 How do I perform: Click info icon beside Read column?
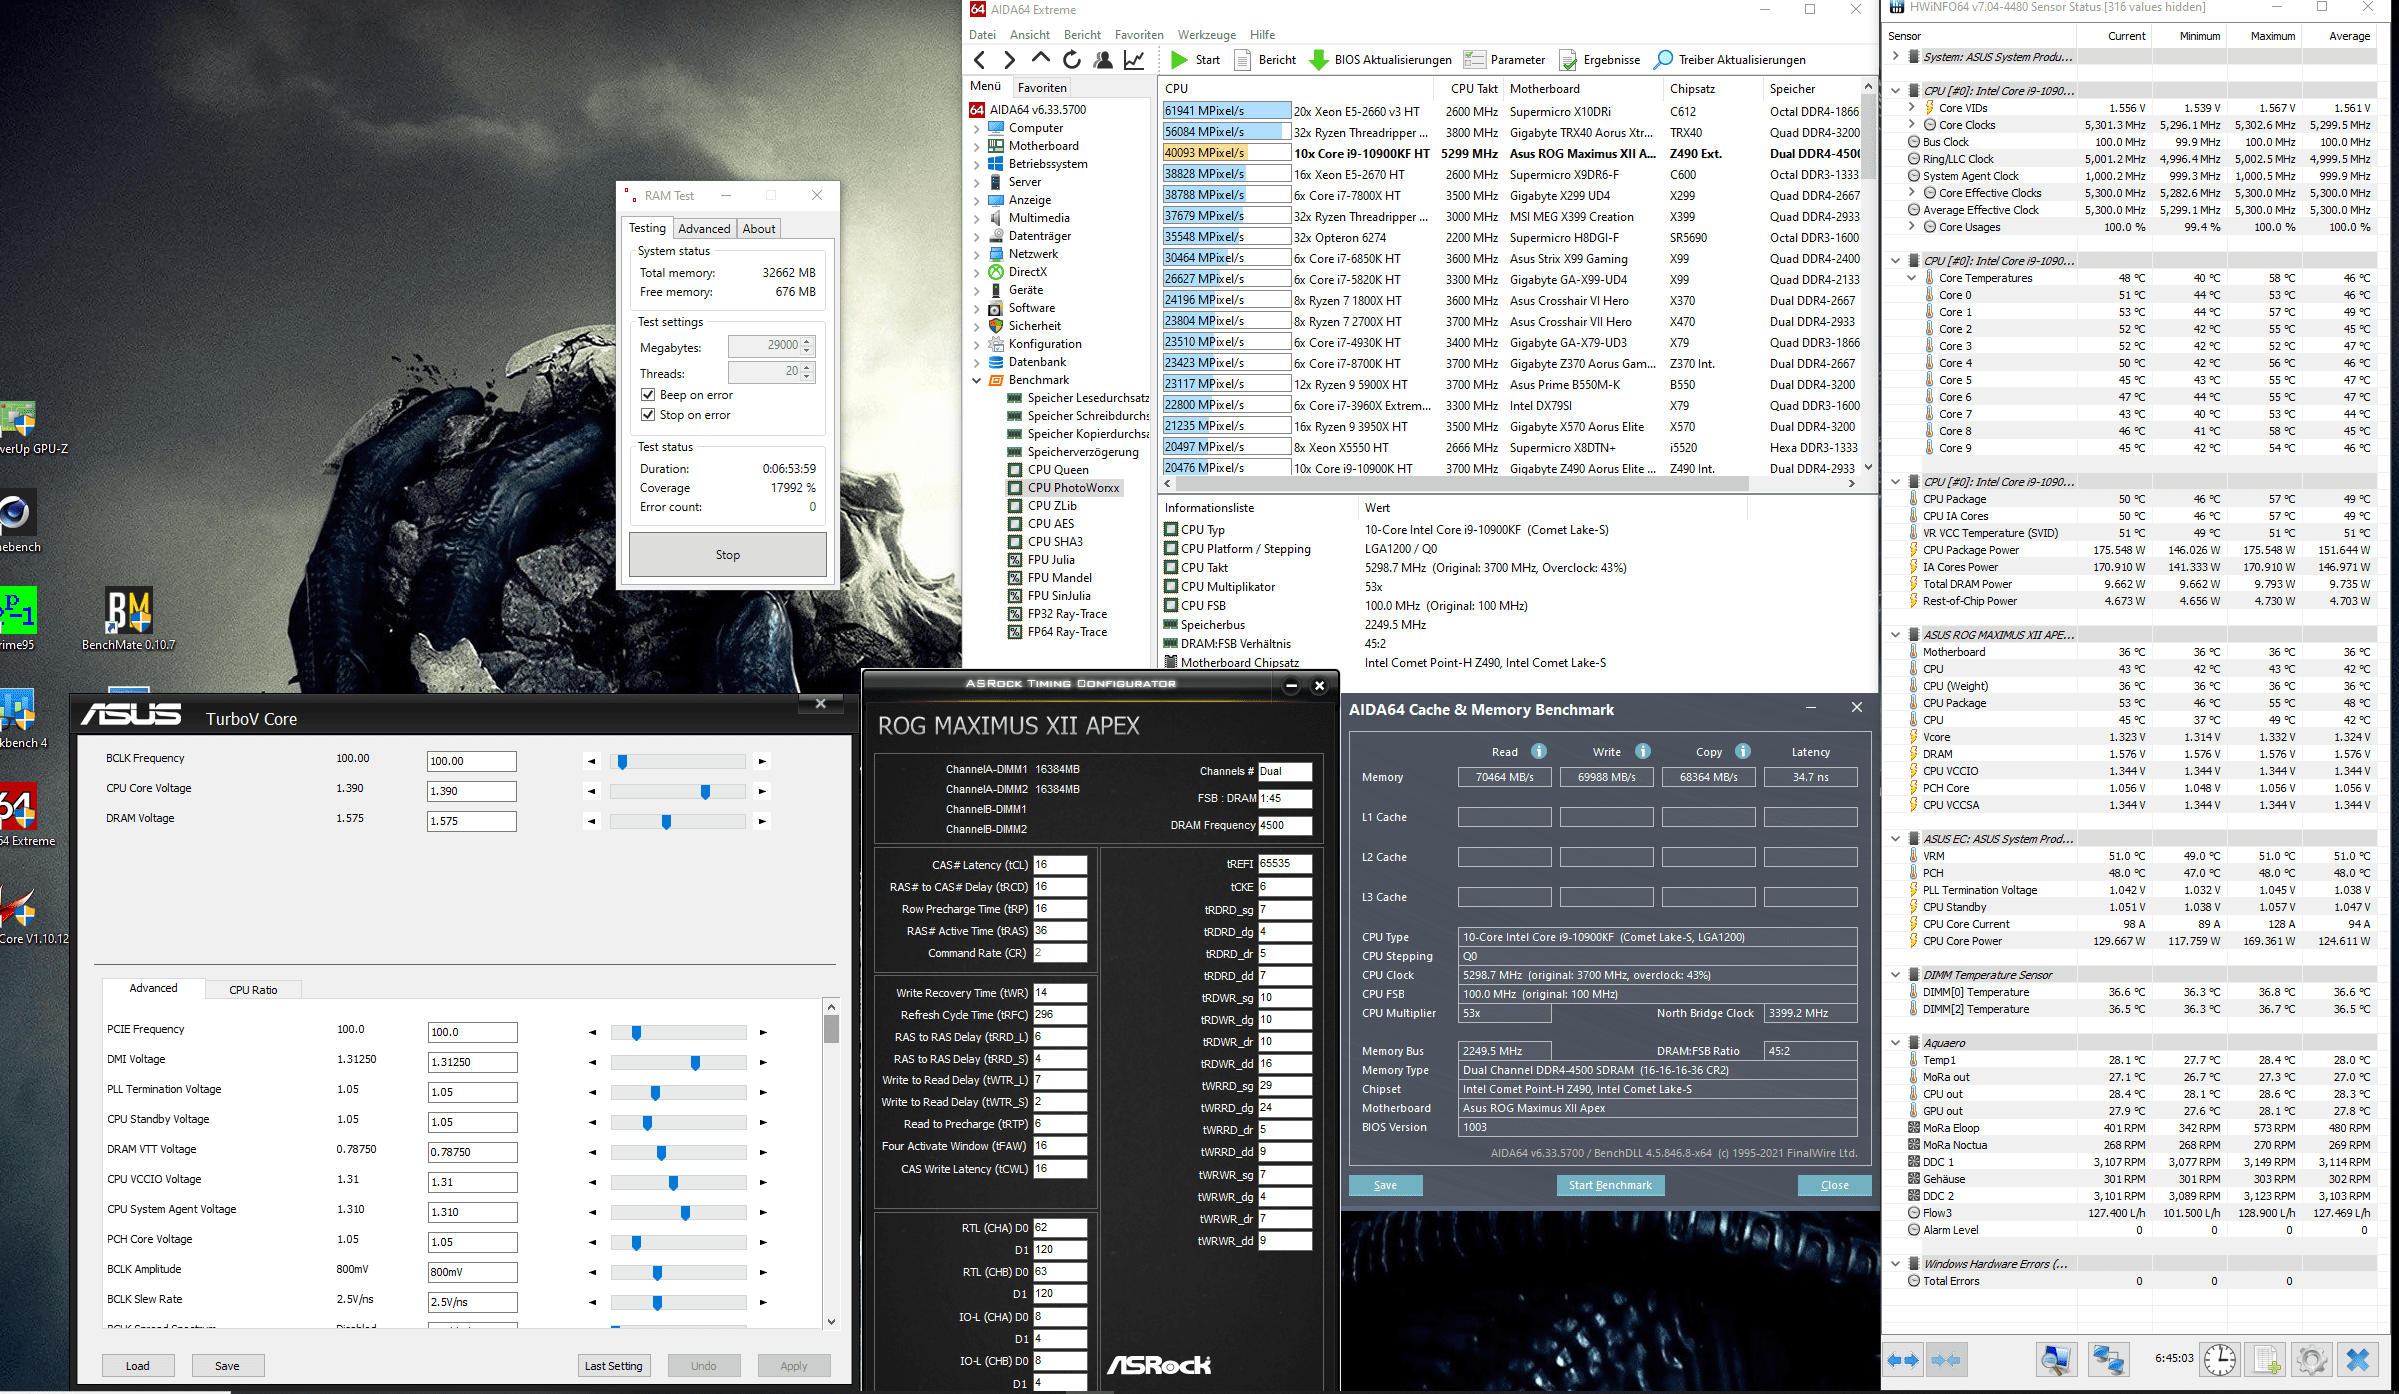1539,751
